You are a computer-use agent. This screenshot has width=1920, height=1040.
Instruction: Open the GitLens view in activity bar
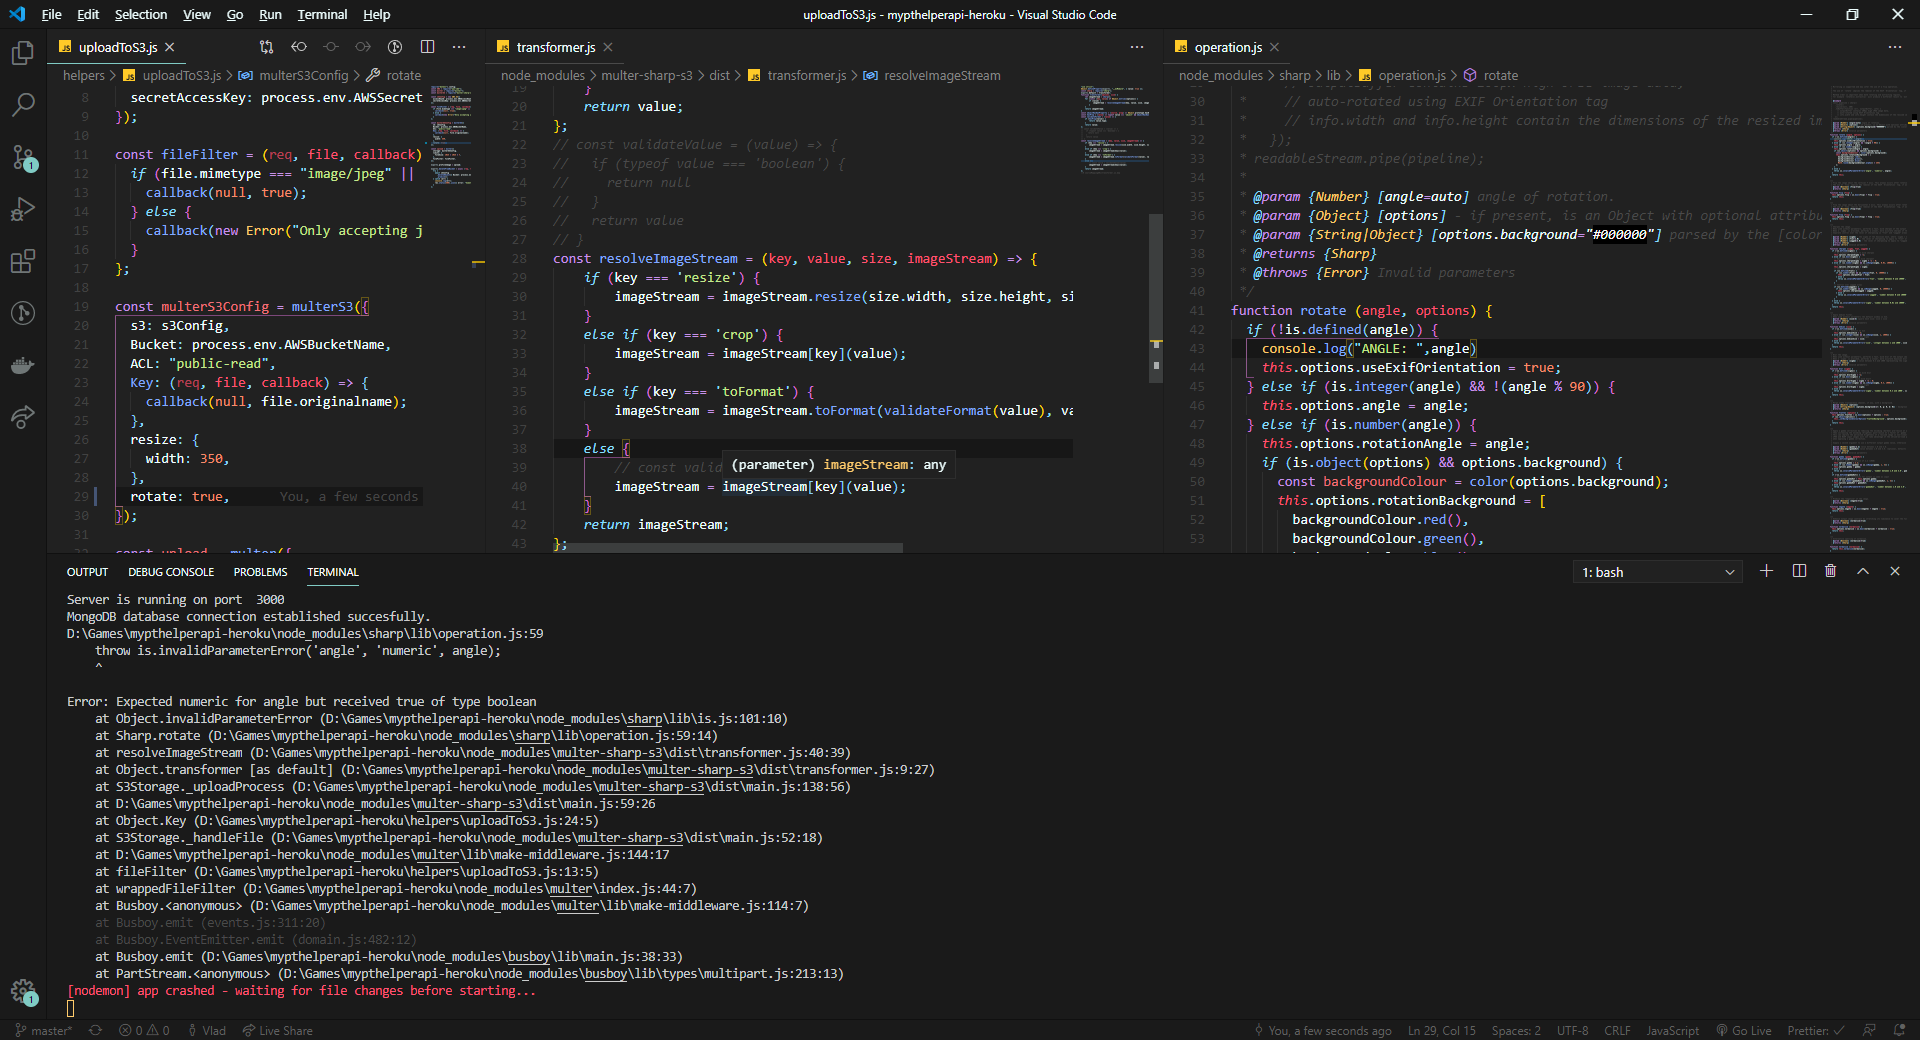[23, 313]
